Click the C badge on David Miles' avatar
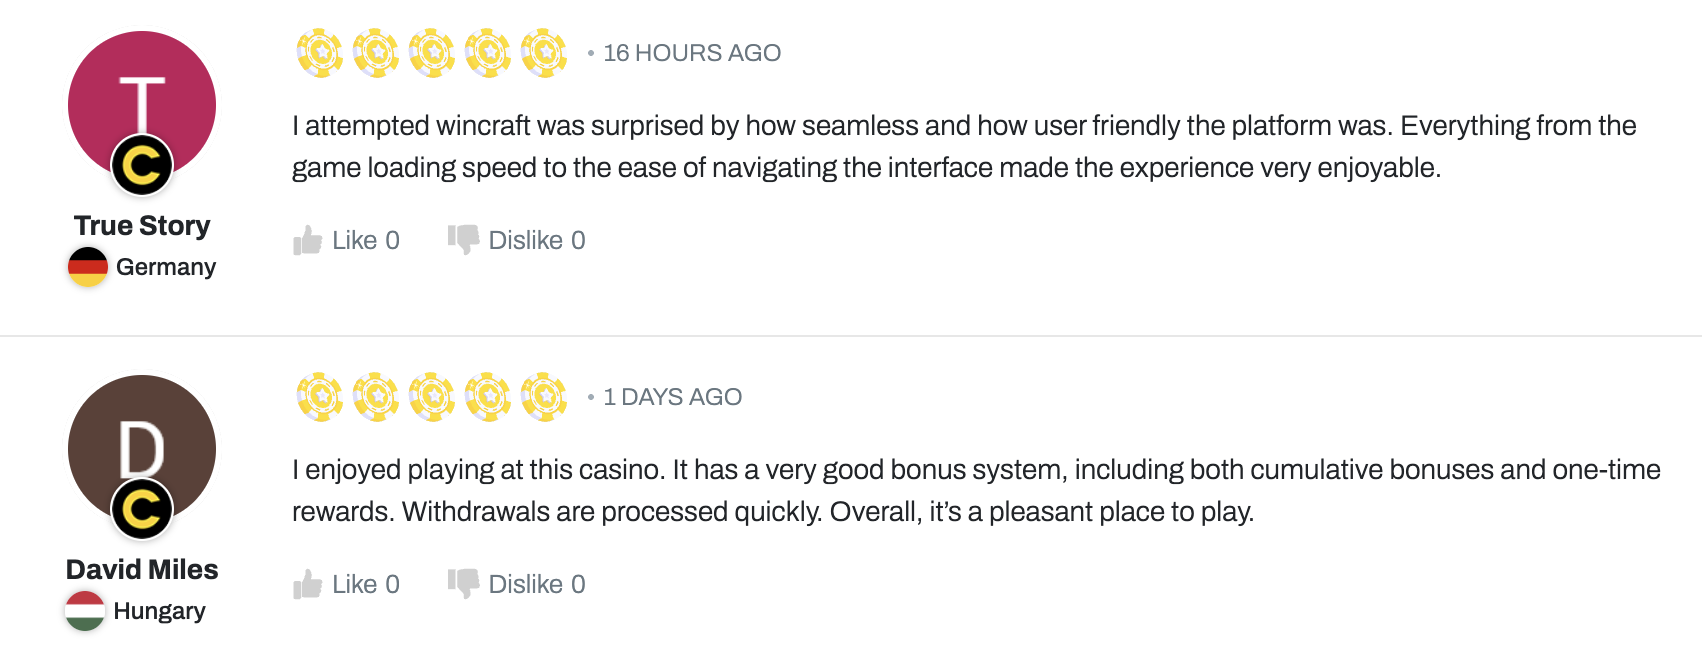 click(x=142, y=510)
